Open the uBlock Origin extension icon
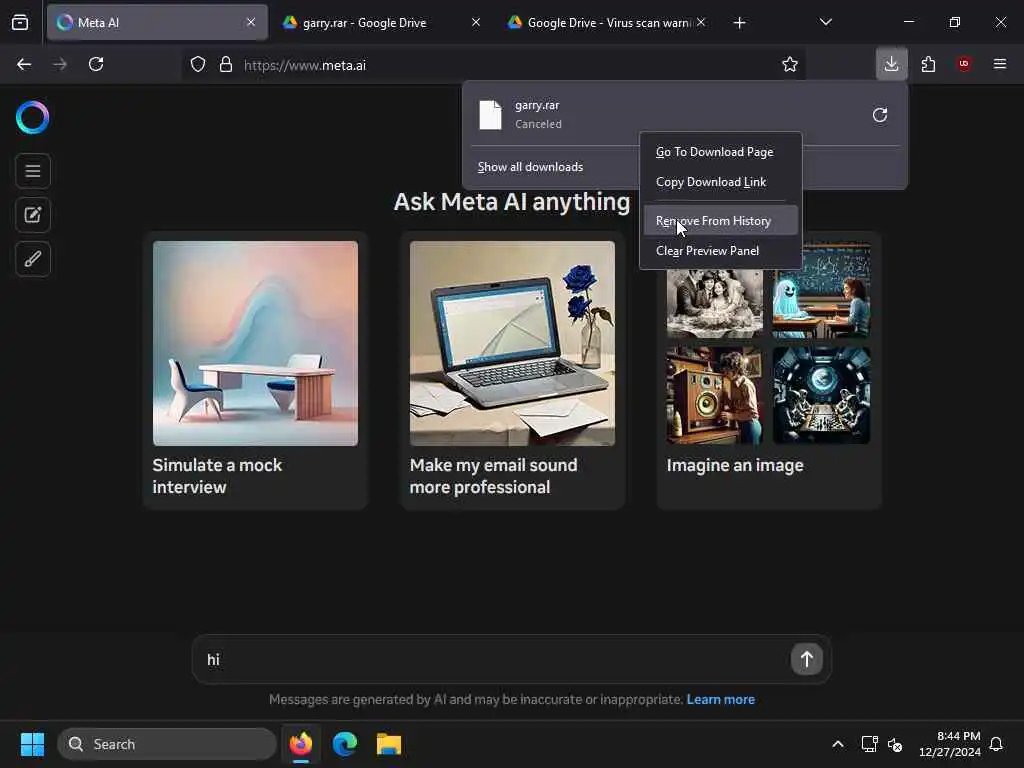This screenshot has width=1024, height=768. pyautogui.click(x=964, y=64)
